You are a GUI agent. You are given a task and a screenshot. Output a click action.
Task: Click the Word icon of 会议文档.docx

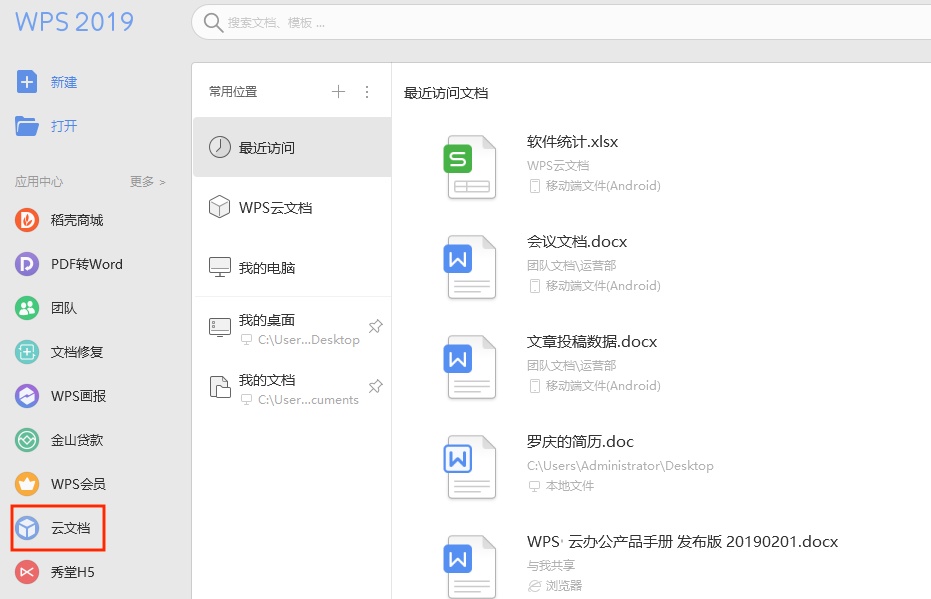(470, 267)
